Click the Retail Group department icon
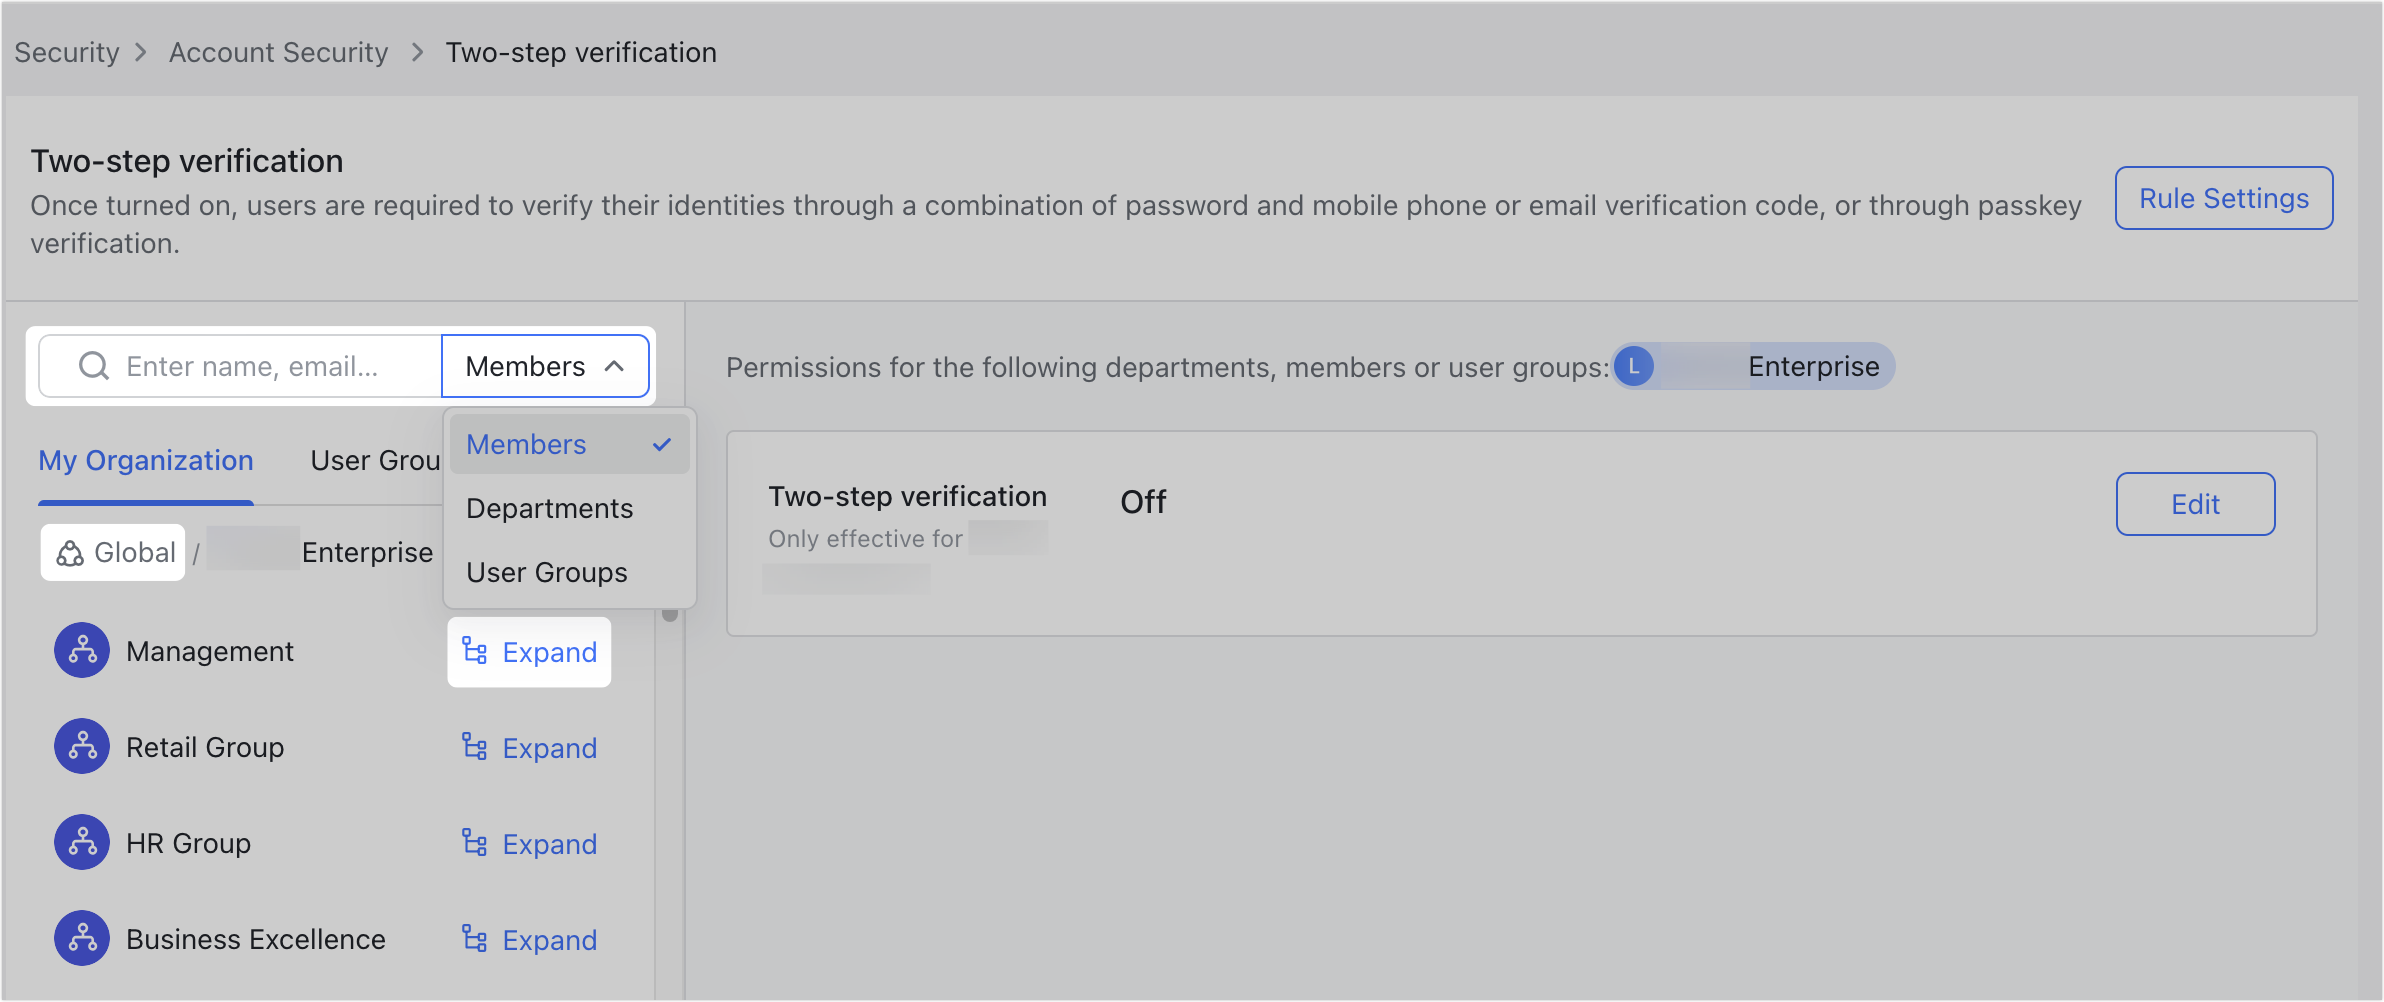This screenshot has width=2384, height=1002. [81, 746]
